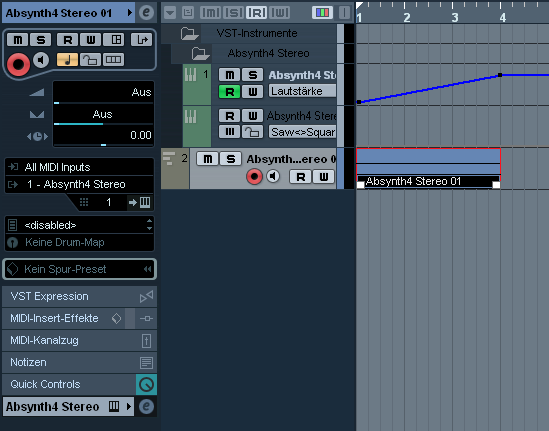Collapse the Absynth4 Stereo folder
Image resolution: width=549 pixels, height=431 pixels.
pyautogui.click(x=200, y=54)
